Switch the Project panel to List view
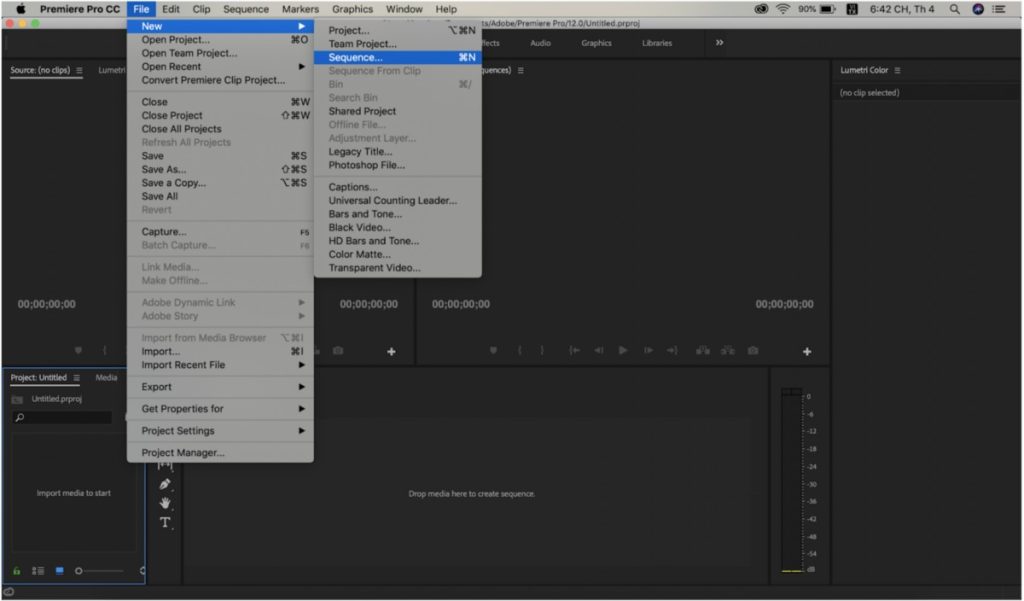Viewport: 1024px width, 601px height. pos(38,571)
